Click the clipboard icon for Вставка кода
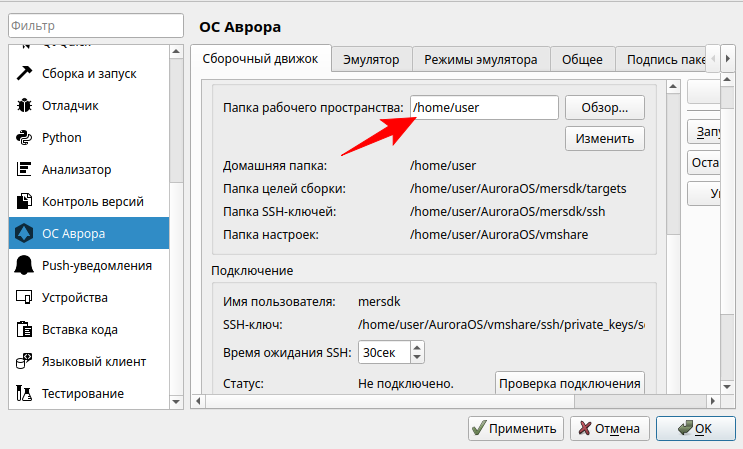The width and height of the screenshot is (743, 449). click(x=24, y=329)
